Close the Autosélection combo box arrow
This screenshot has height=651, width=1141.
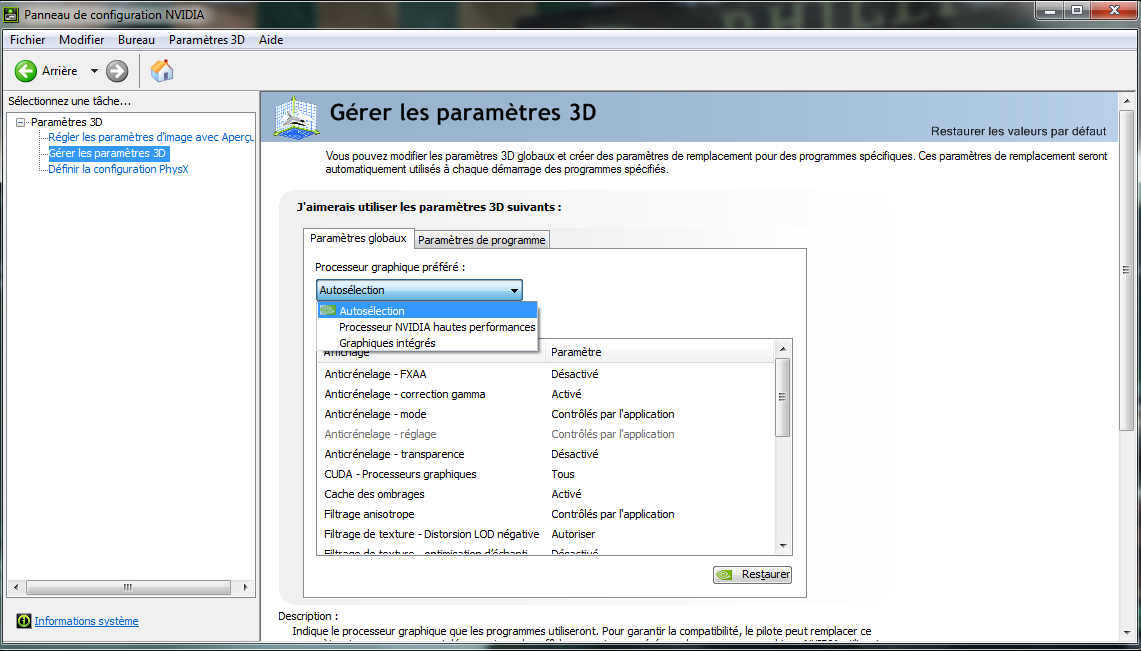(514, 290)
